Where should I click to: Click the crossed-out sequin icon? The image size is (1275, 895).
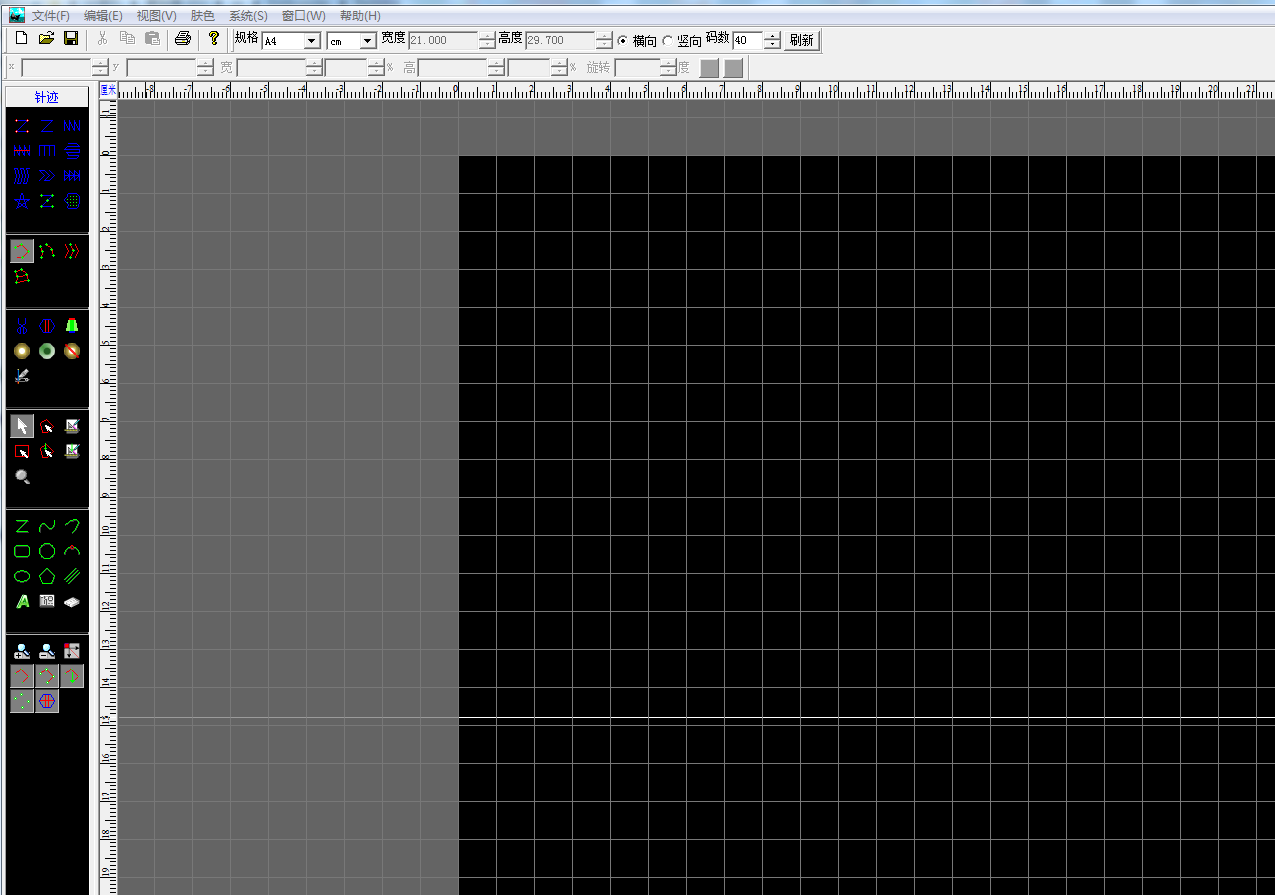coord(72,351)
